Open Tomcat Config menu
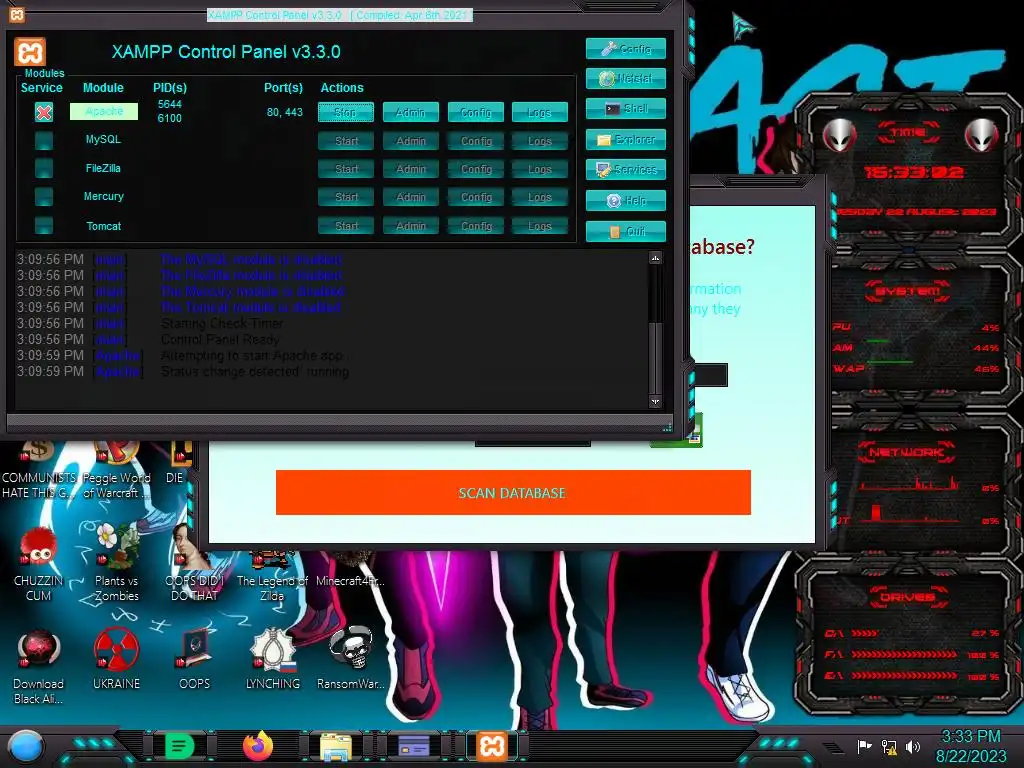The image size is (1024, 768). click(x=475, y=226)
